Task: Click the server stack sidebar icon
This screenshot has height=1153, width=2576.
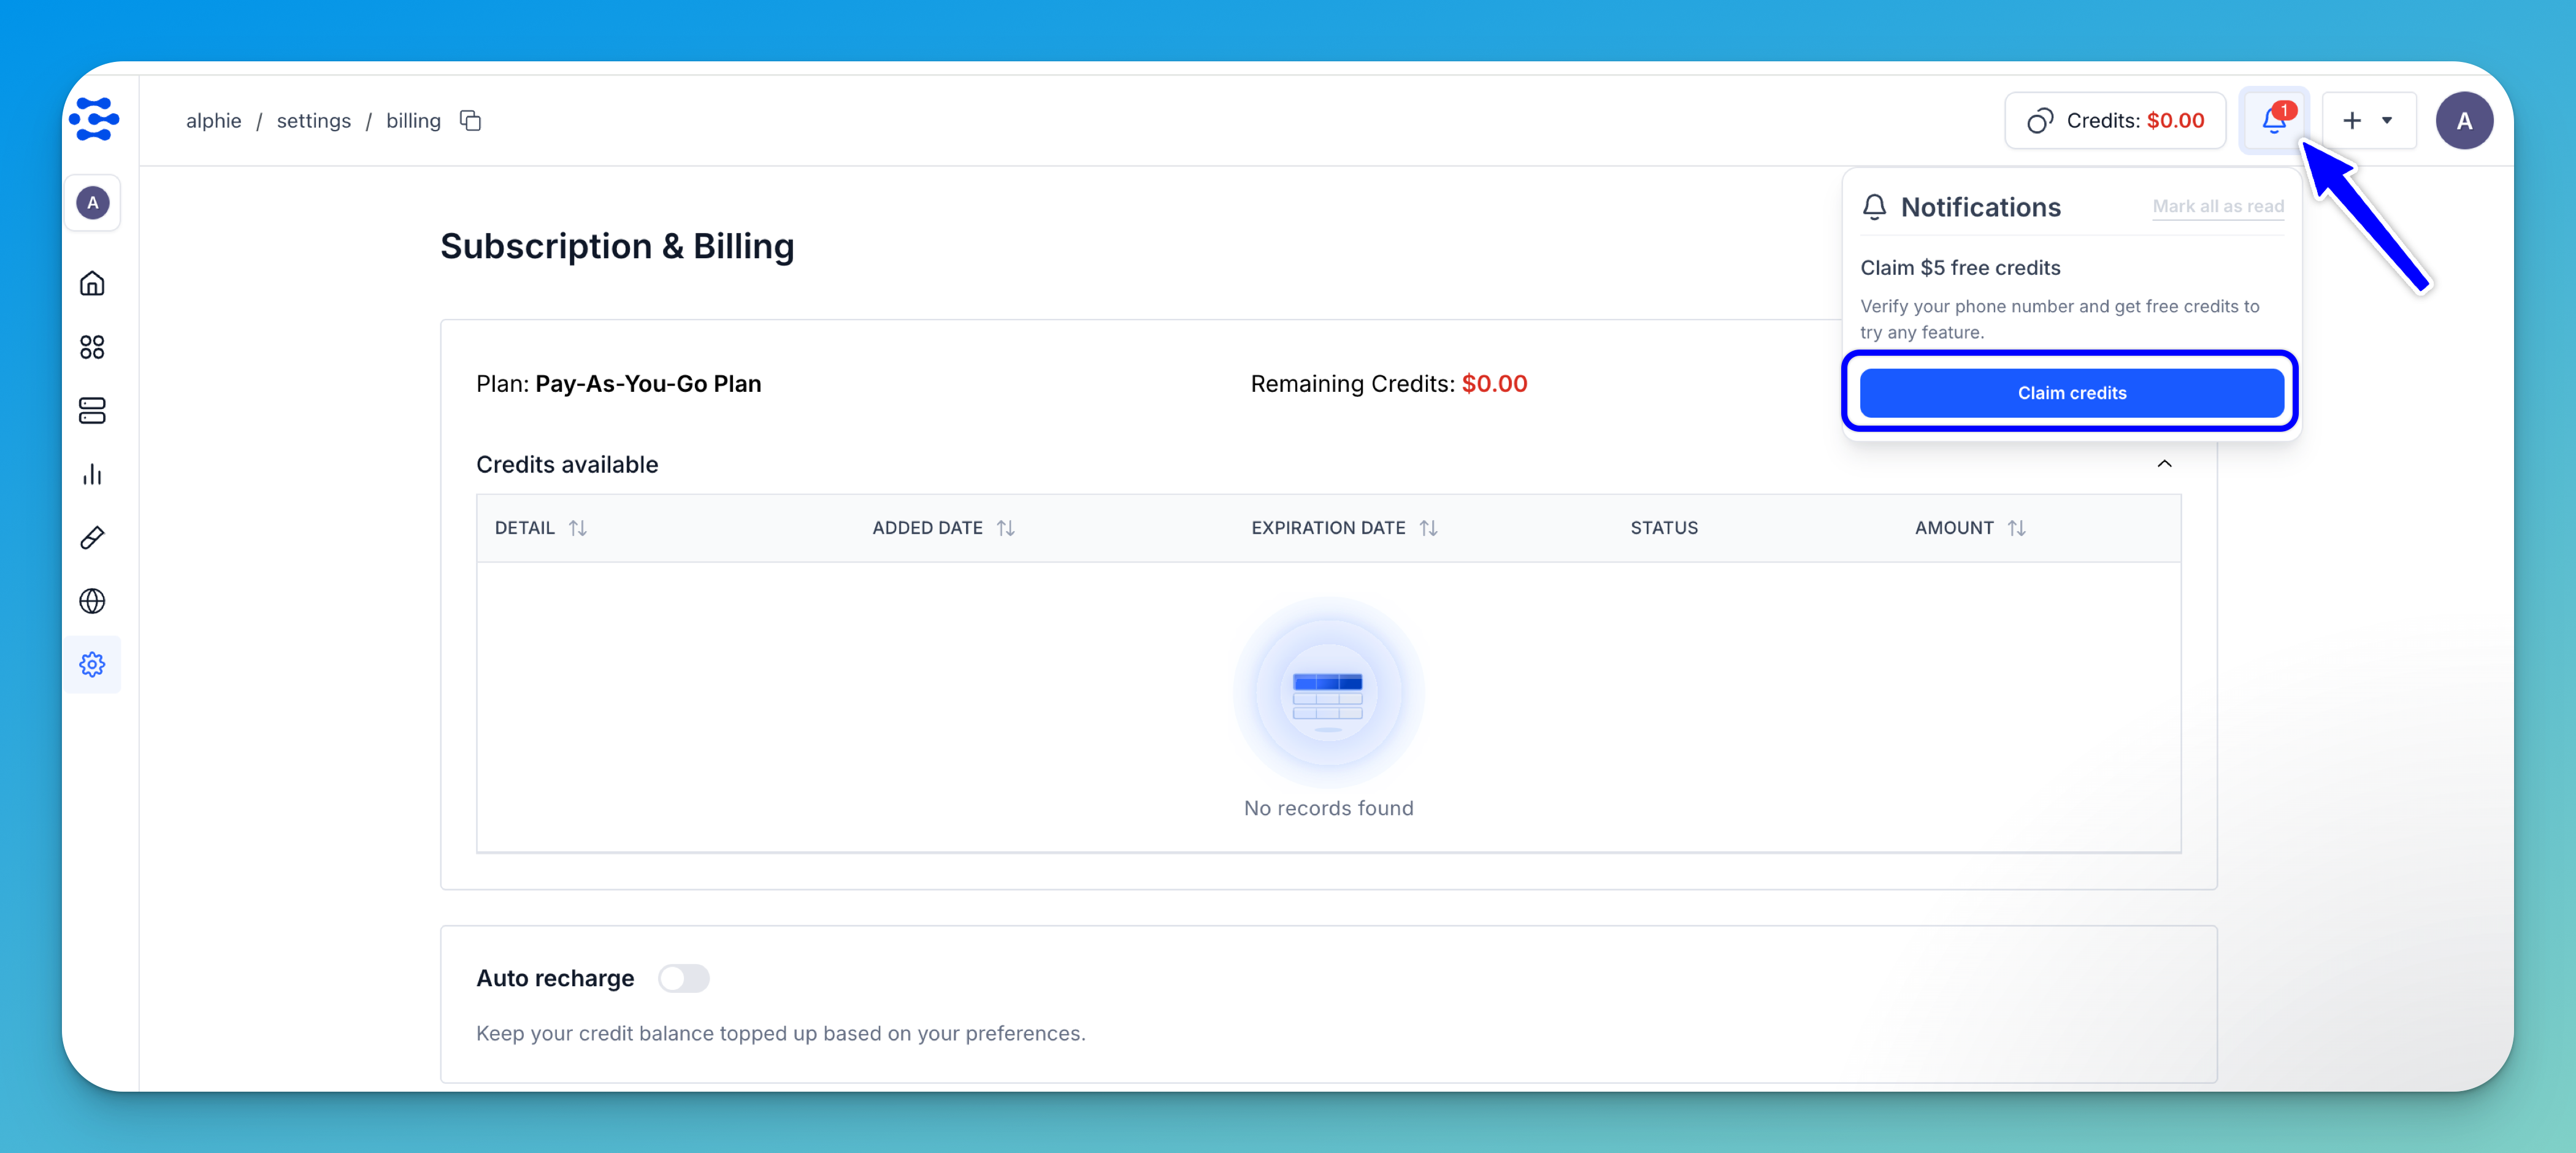Action: pos(92,411)
